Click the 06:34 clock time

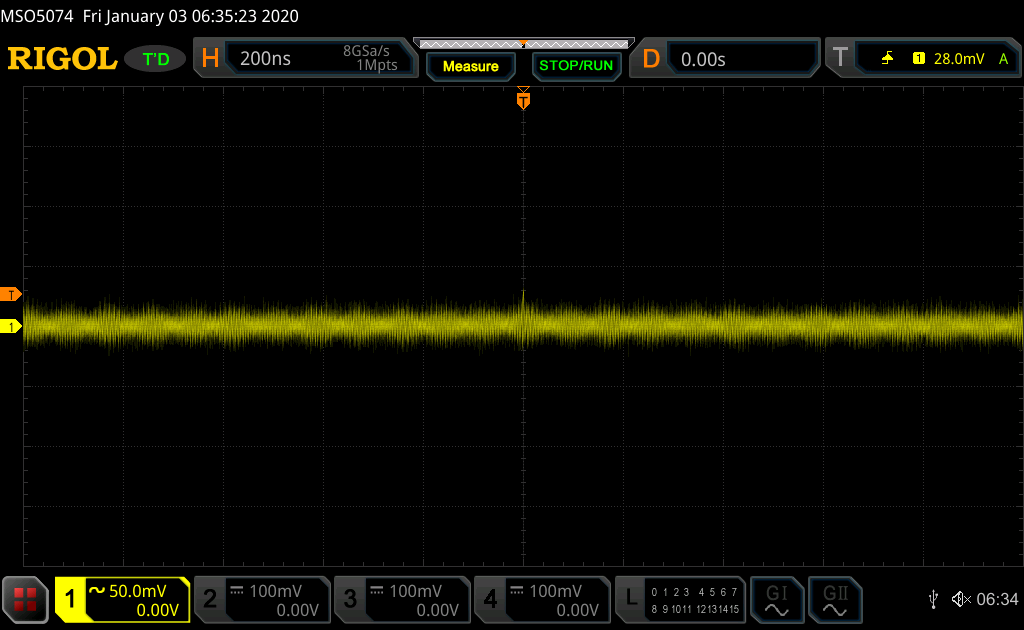(997, 599)
